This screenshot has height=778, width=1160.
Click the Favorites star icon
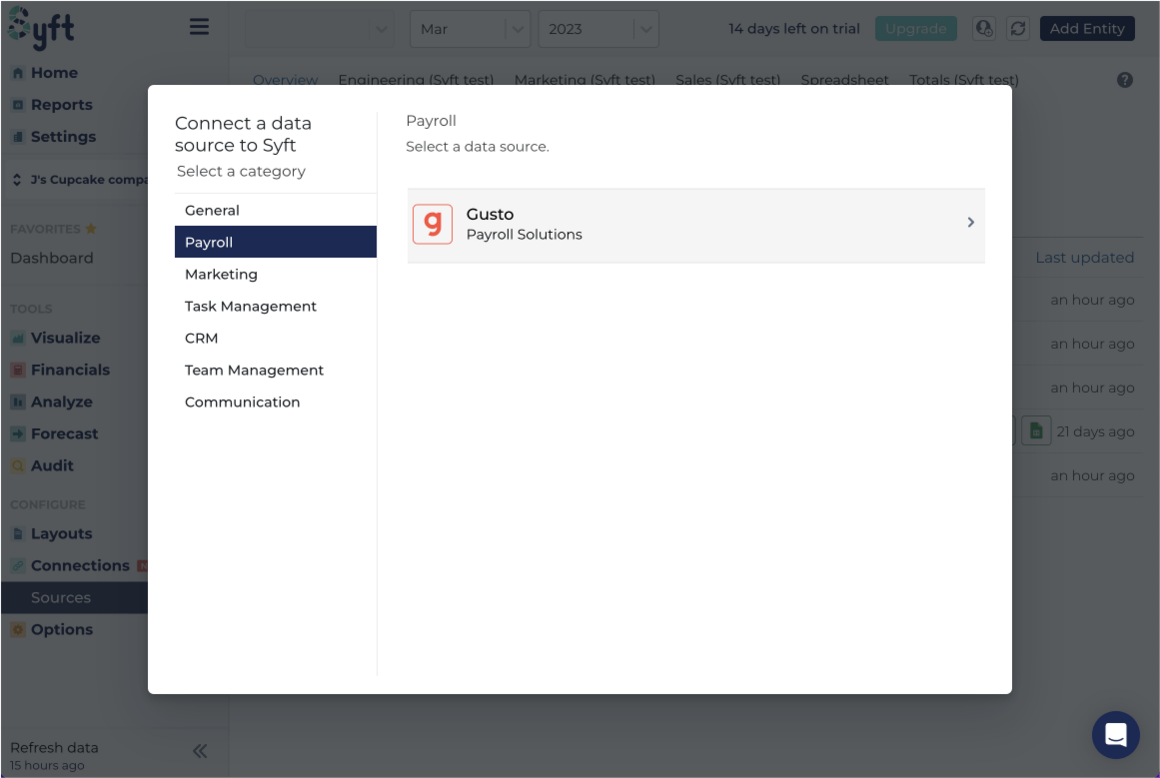pyautogui.click(x=91, y=229)
